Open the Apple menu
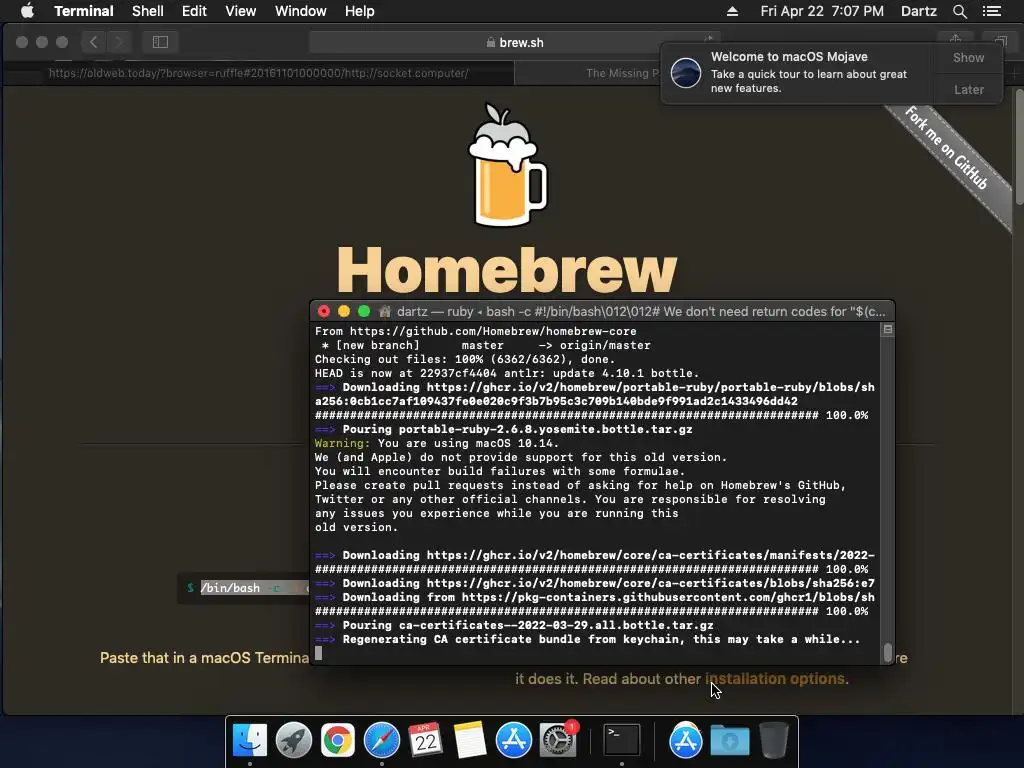This screenshot has height=768, width=1024. click(27, 11)
